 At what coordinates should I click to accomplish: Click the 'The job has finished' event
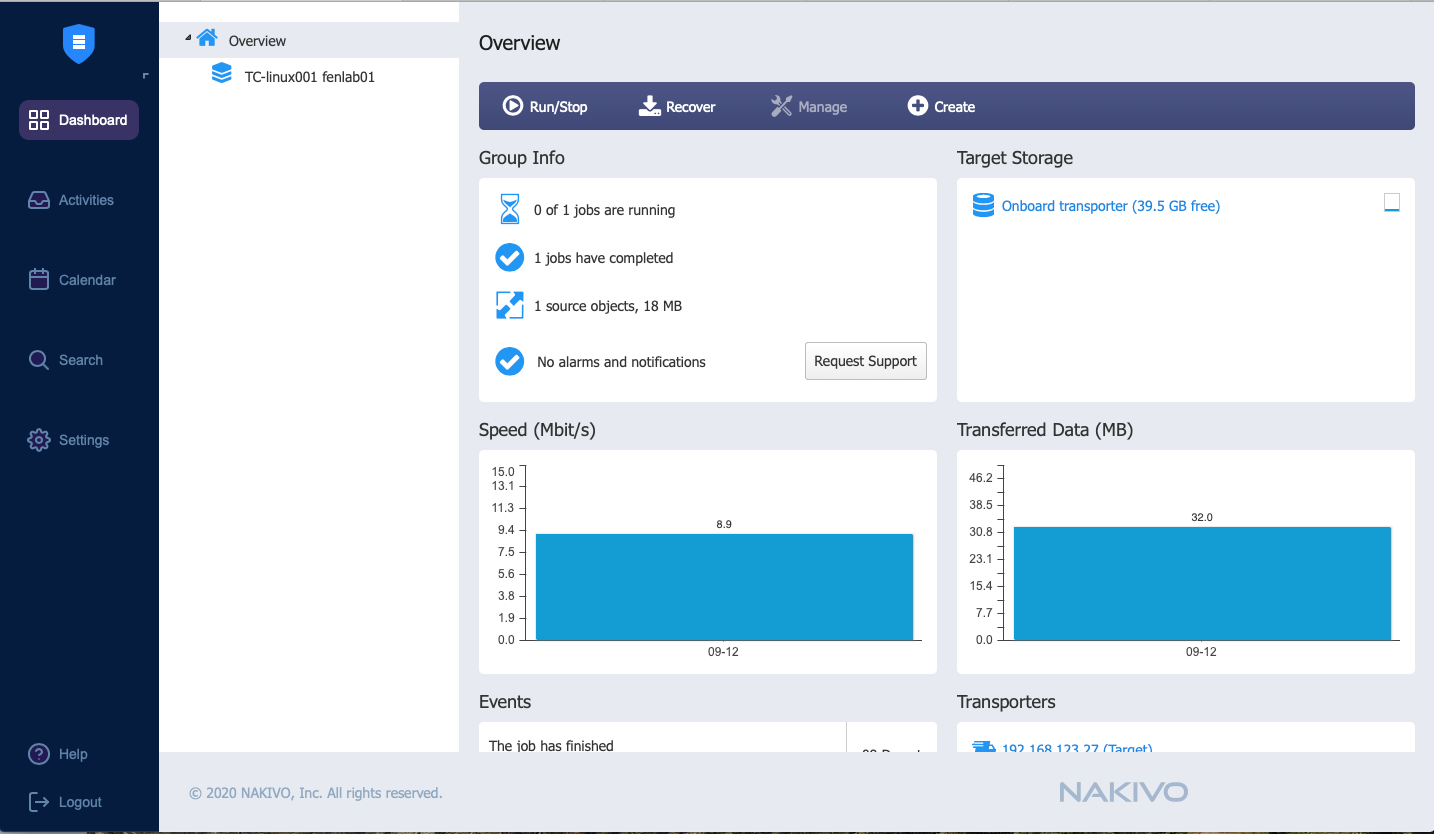click(x=551, y=745)
